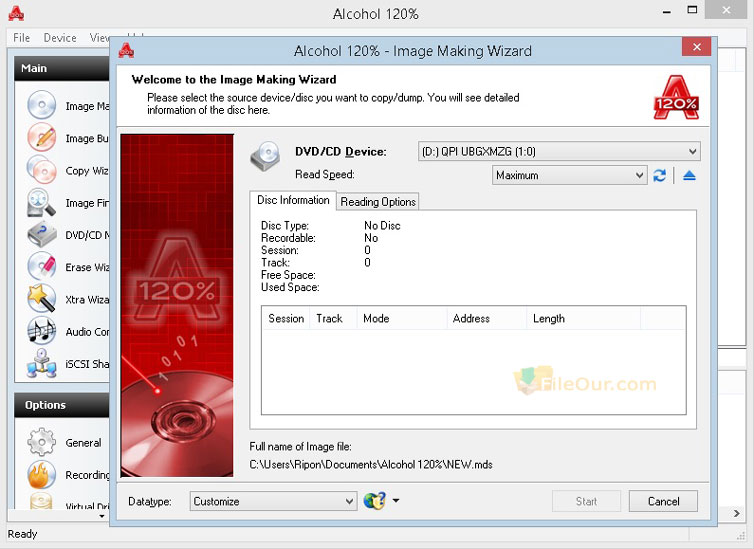
Task: Click Alcohol 120% logo in wizard title bar
Action: (126, 50)
